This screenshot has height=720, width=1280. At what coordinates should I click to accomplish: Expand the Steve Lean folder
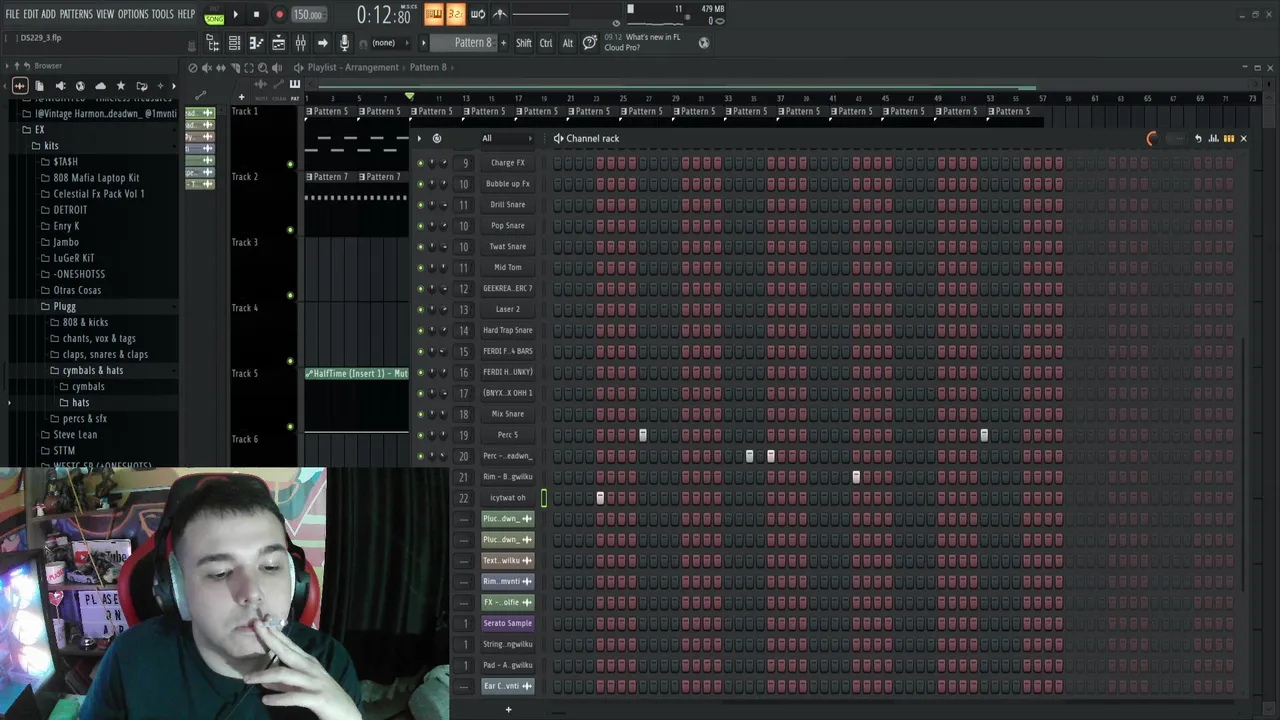click(x=75, y=434)
